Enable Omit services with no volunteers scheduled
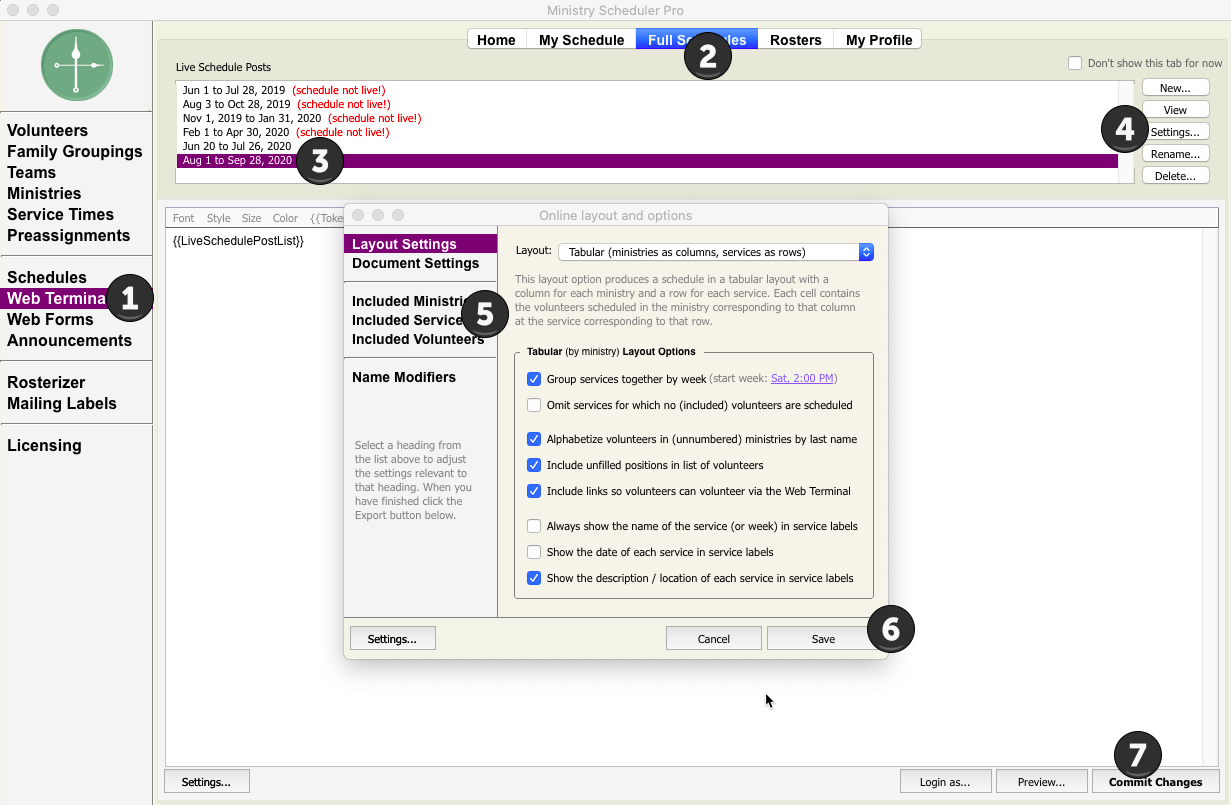Viewport: 1231px width, 805px height. point(534,406)
